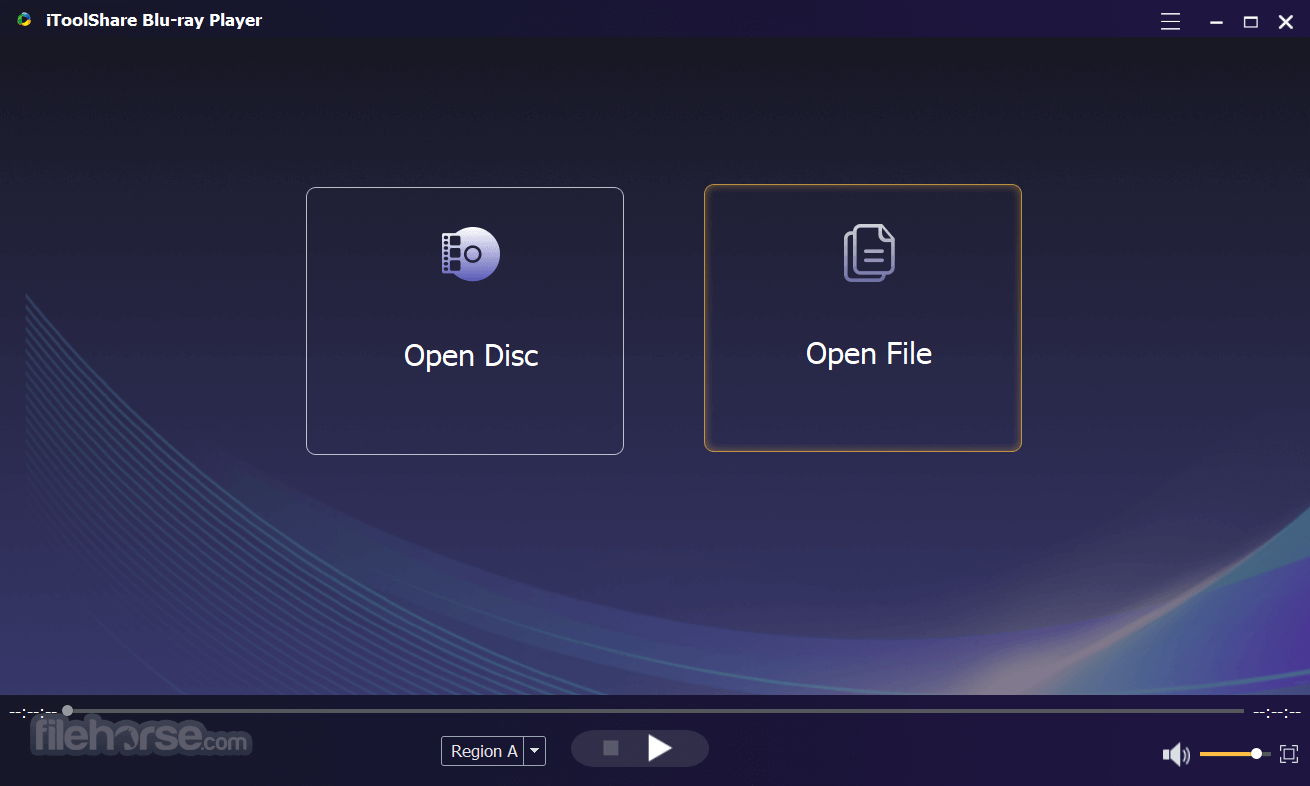The width and height of the screenshot is (1310, 786).
Task: Adjust the volume slider
Action: (1235, 754)
